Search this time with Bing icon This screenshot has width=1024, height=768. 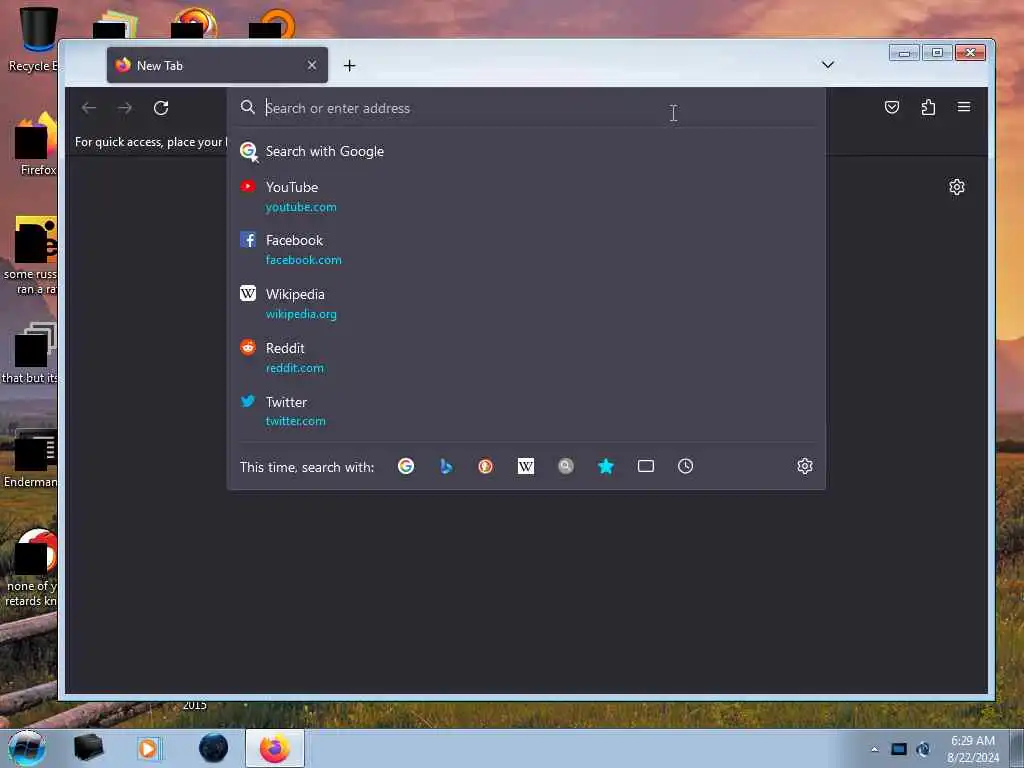446,466
